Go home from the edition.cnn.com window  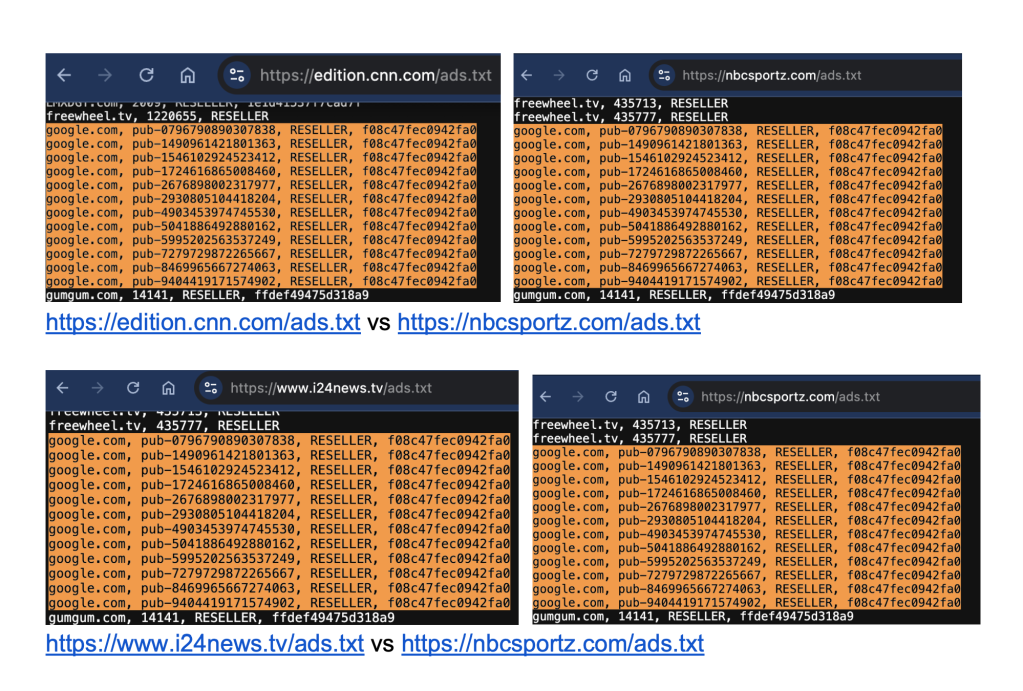point(187,75)
